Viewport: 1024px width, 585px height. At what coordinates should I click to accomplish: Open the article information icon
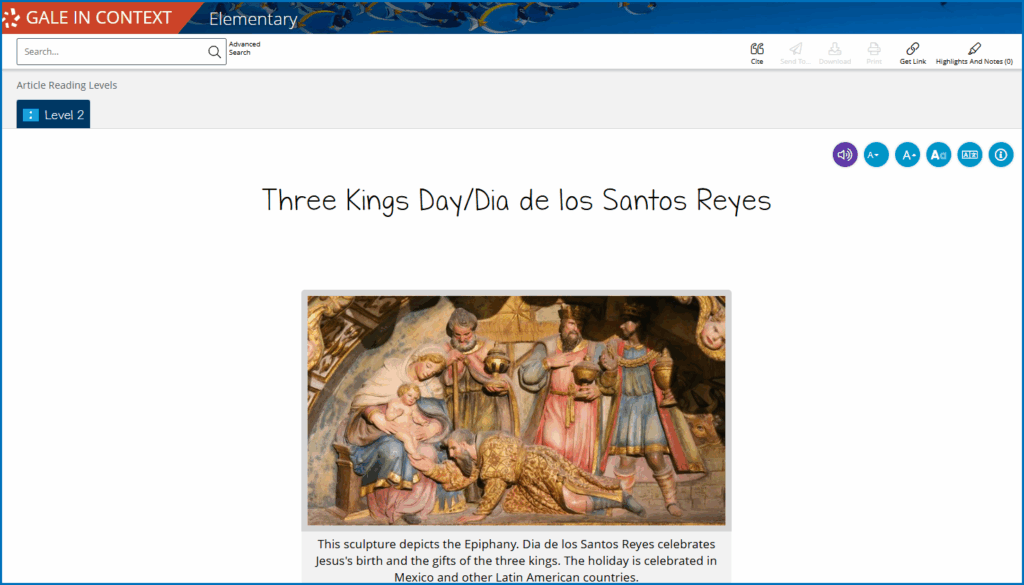pyautogui.click(x=1001, y=155)
